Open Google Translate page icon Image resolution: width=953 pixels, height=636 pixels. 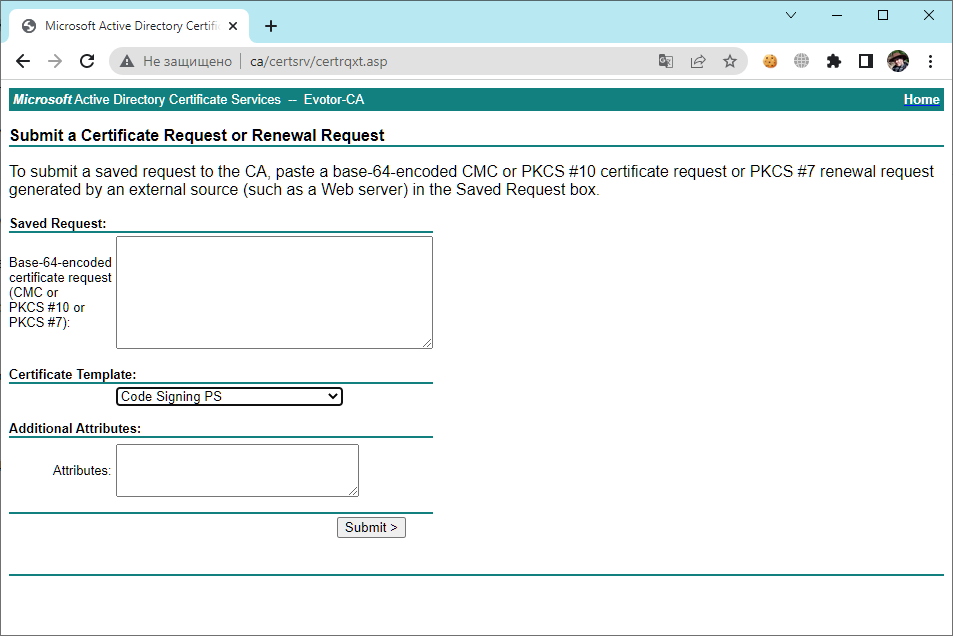point(666,61)
